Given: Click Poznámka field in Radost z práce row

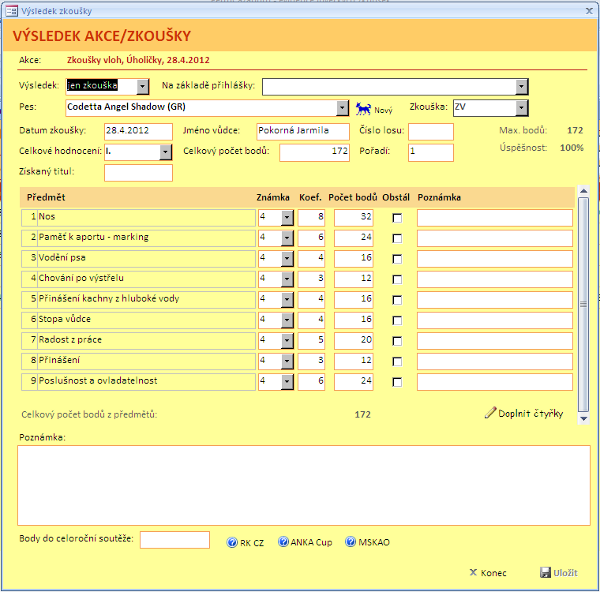Looking at the screenshot, I should point(495,341).
